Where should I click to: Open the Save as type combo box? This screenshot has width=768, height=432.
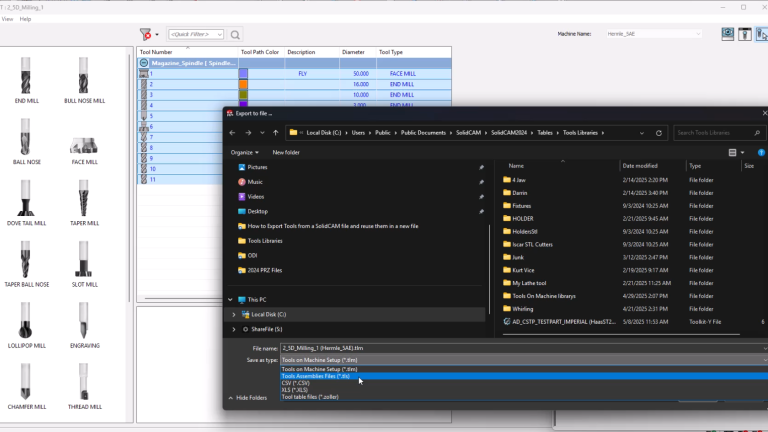click(x=524, y=360)
